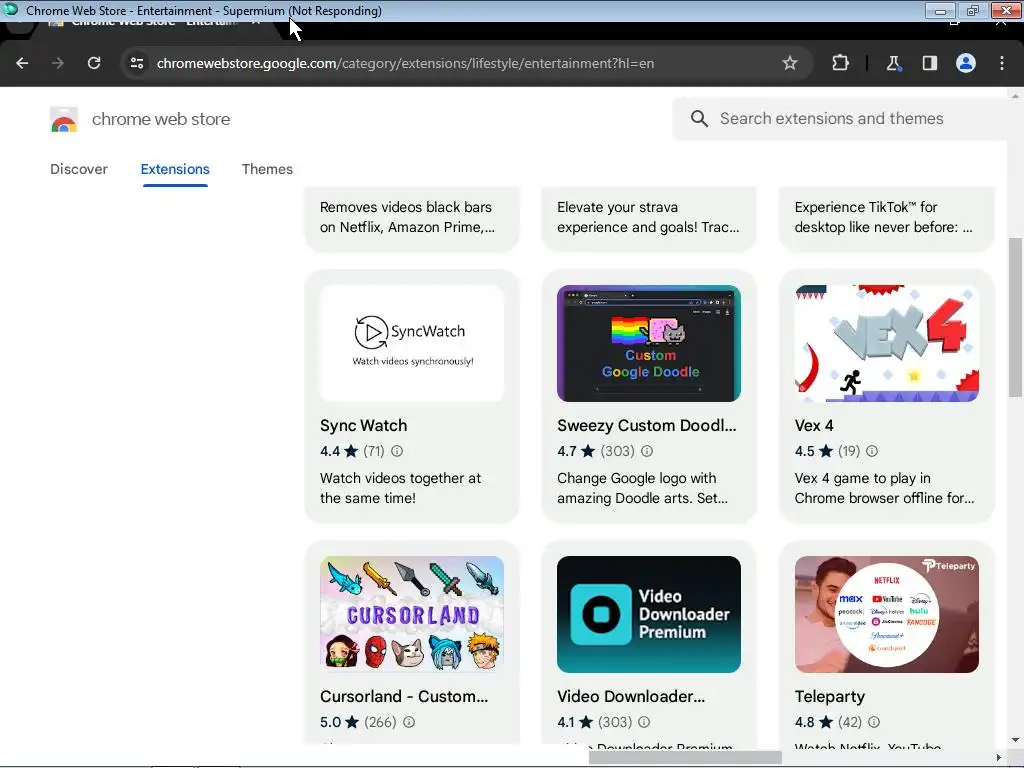Click the search magnifier icon
The width and height of the screenshot is (1024, 768).
(x=699, y=118)
